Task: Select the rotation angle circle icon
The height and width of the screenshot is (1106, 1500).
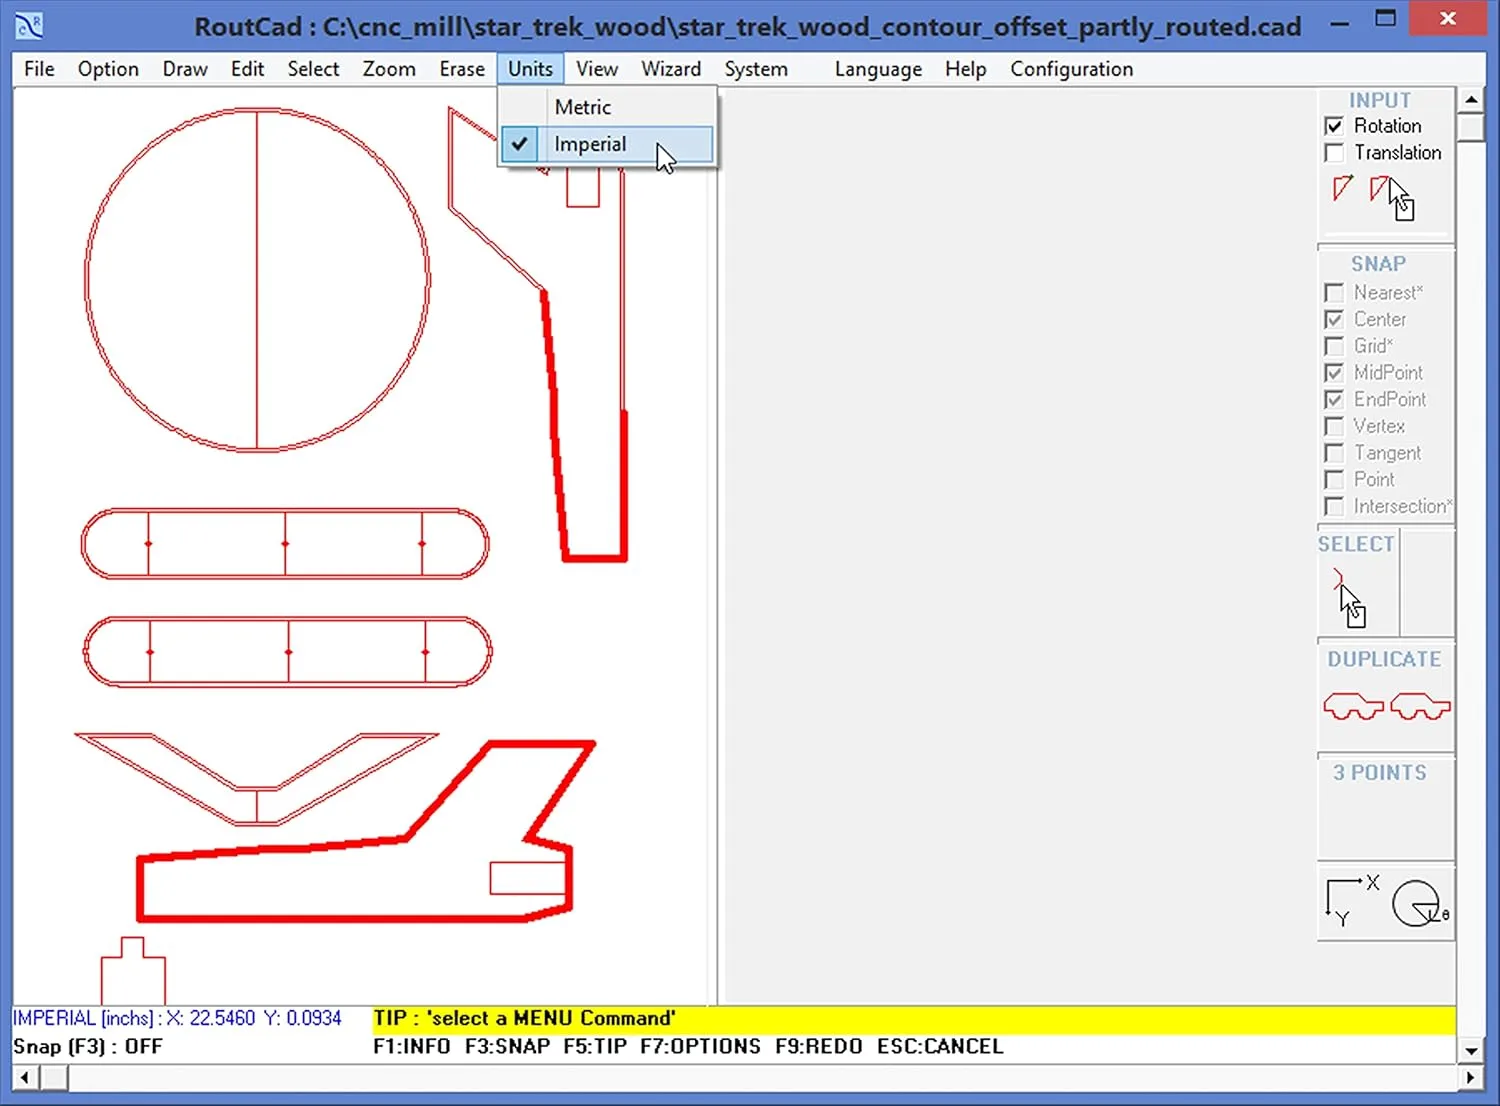Action: pos(1417,903)
